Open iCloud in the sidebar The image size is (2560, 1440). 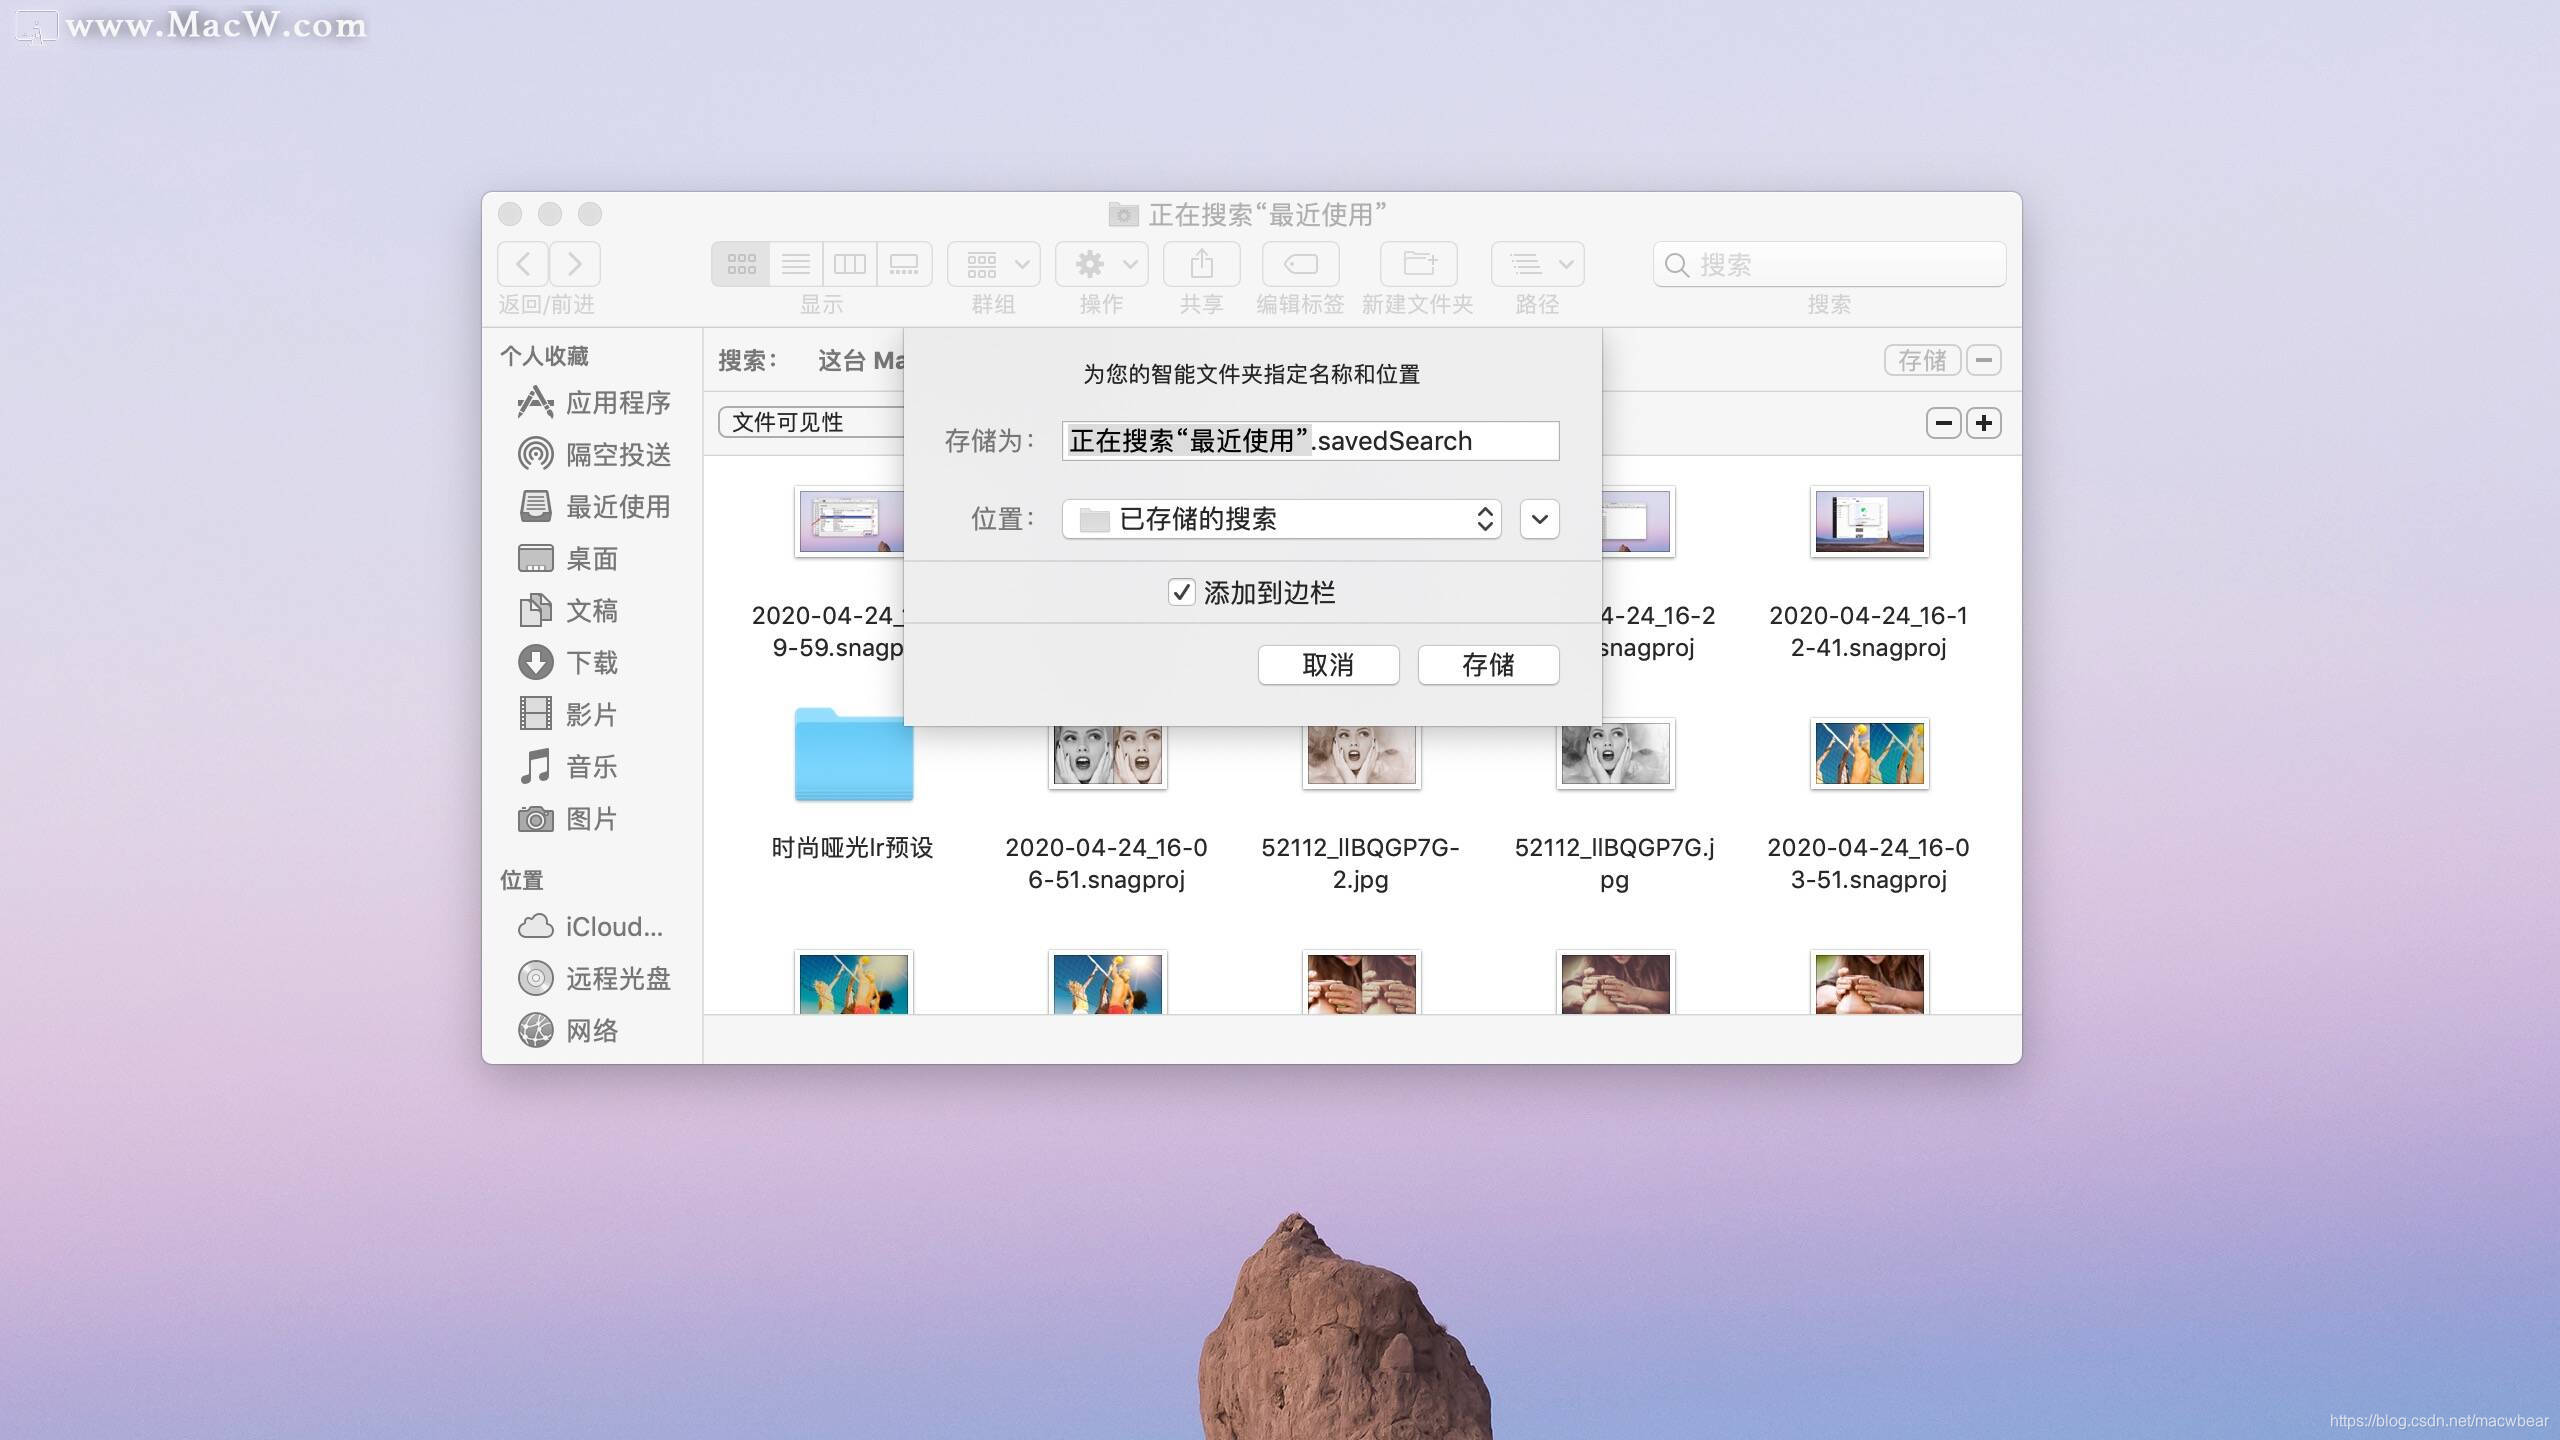click(590, 927)
